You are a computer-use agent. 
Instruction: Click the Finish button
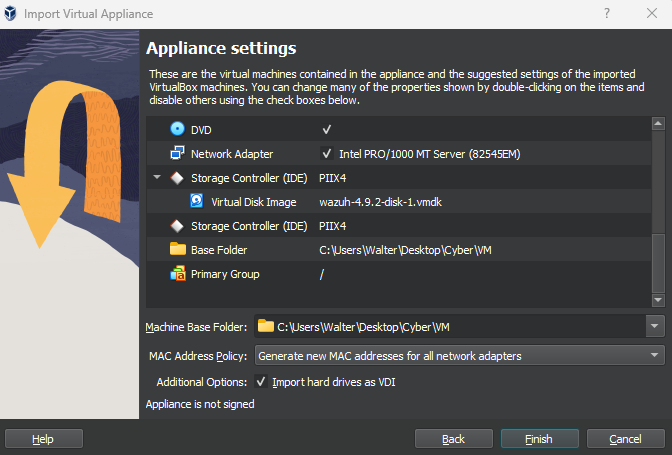pyautogui.click(x=539, y=439)
